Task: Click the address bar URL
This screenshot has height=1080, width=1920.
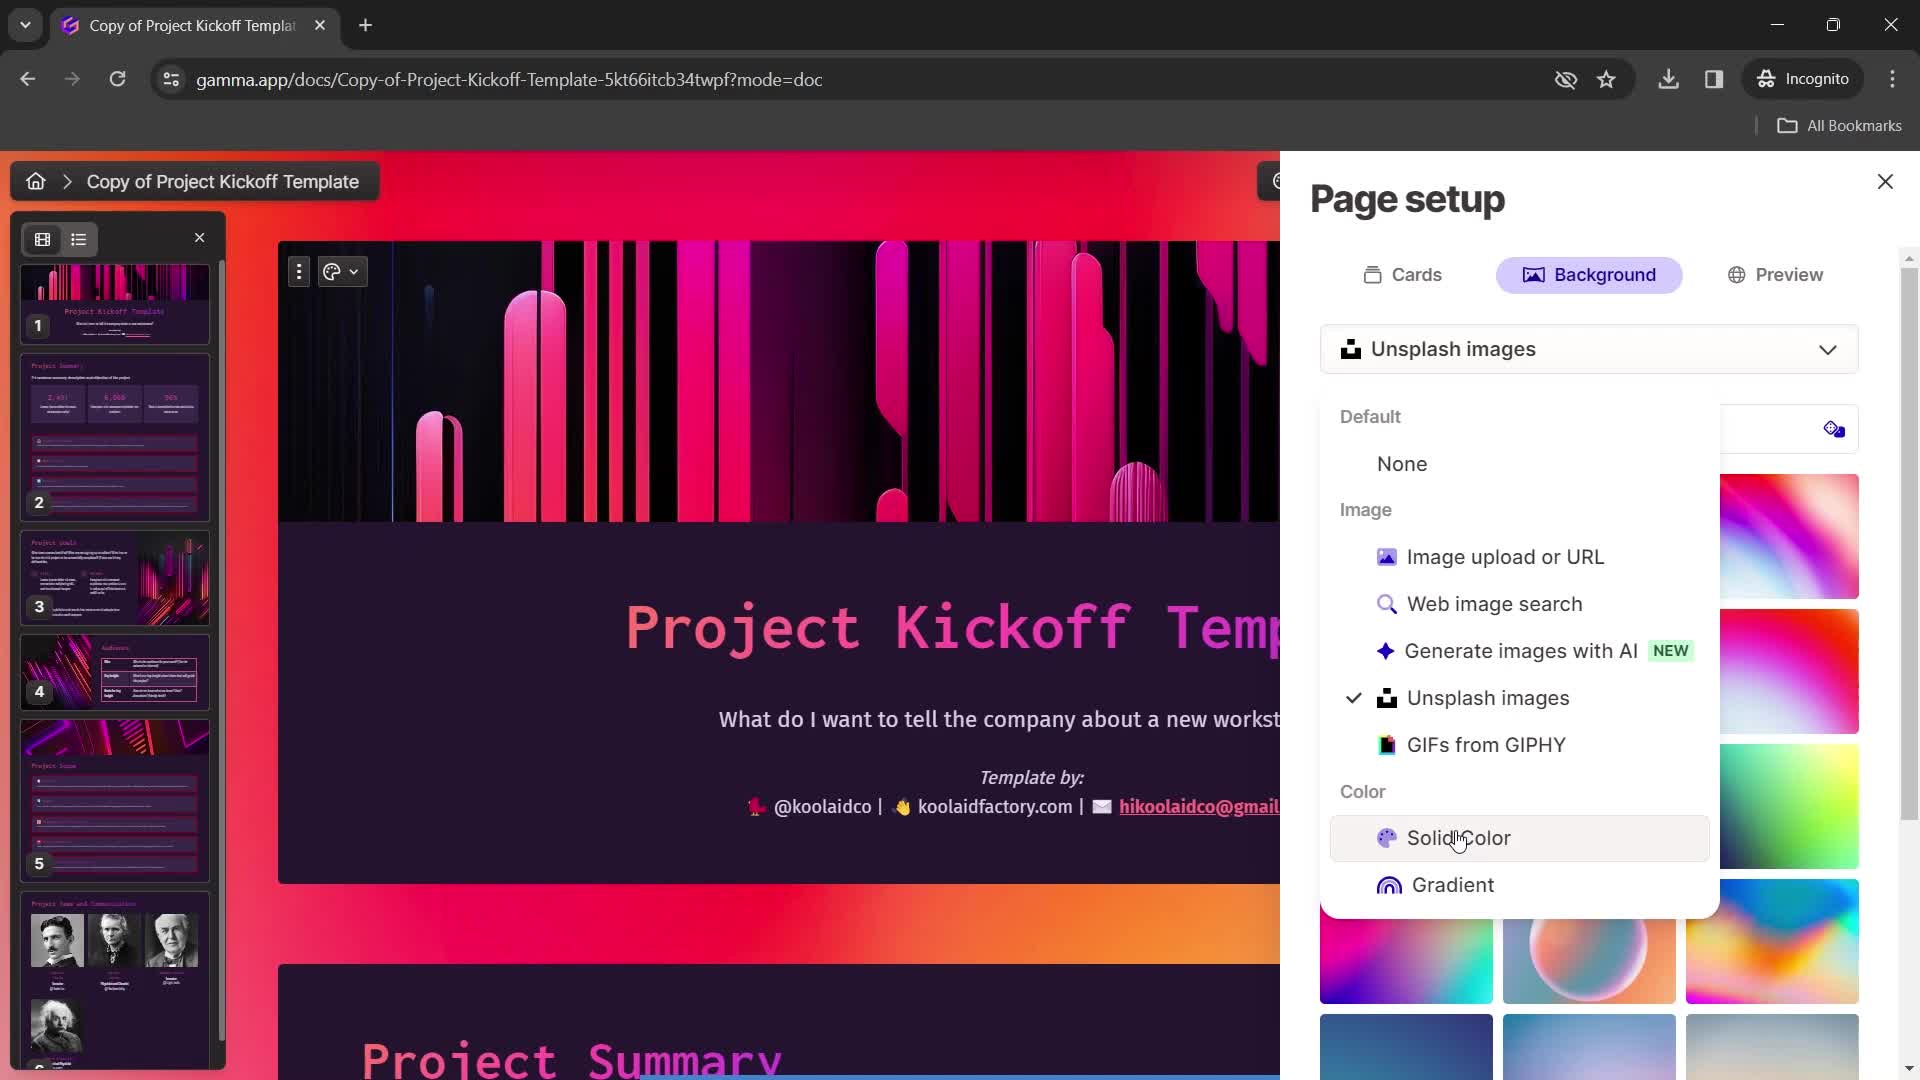Action: [509, 79]
